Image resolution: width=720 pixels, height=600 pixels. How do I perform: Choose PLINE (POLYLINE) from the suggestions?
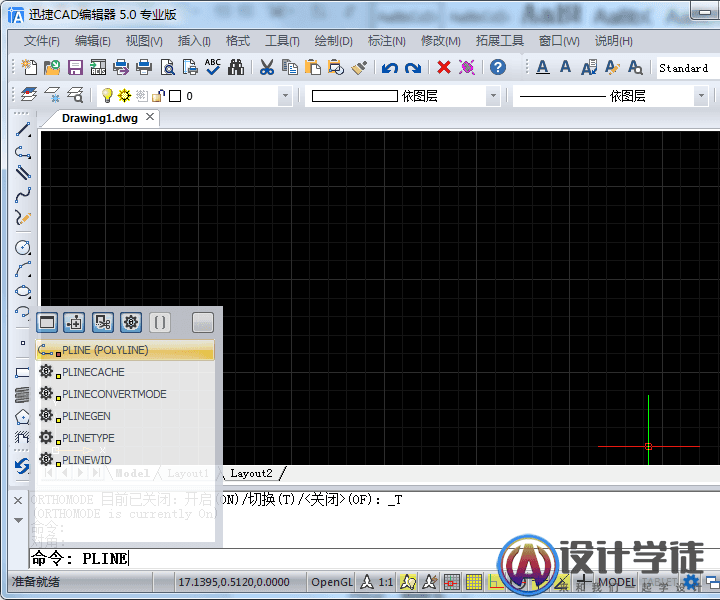pos(125,350)
